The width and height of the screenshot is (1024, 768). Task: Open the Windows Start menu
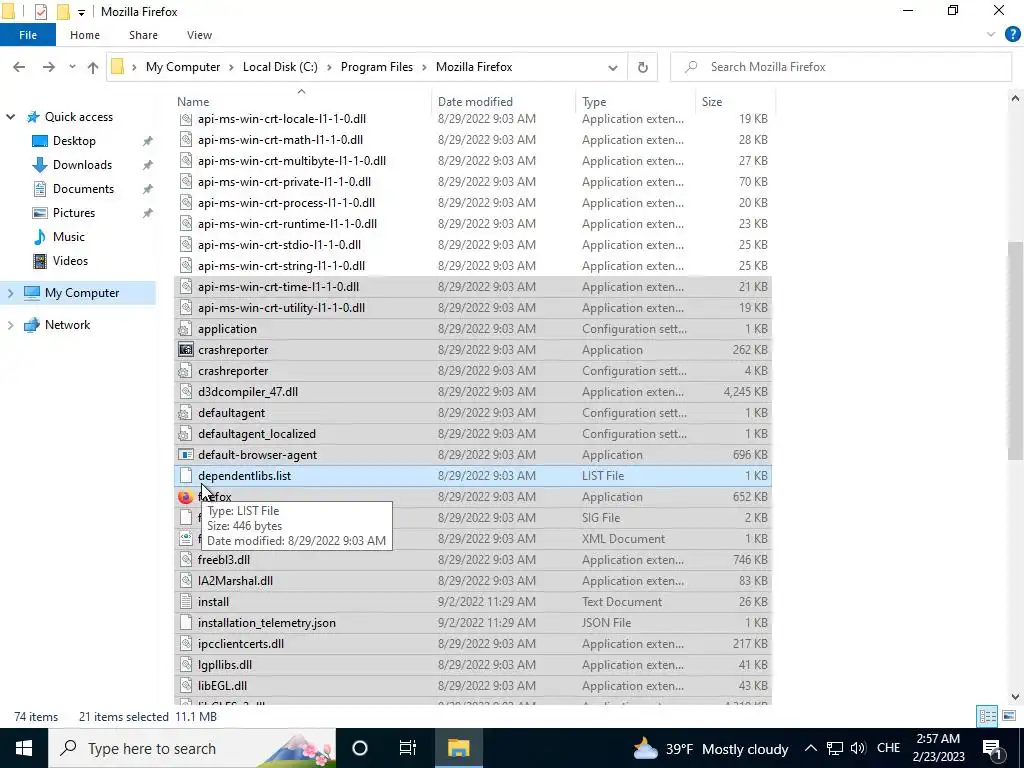24,748
